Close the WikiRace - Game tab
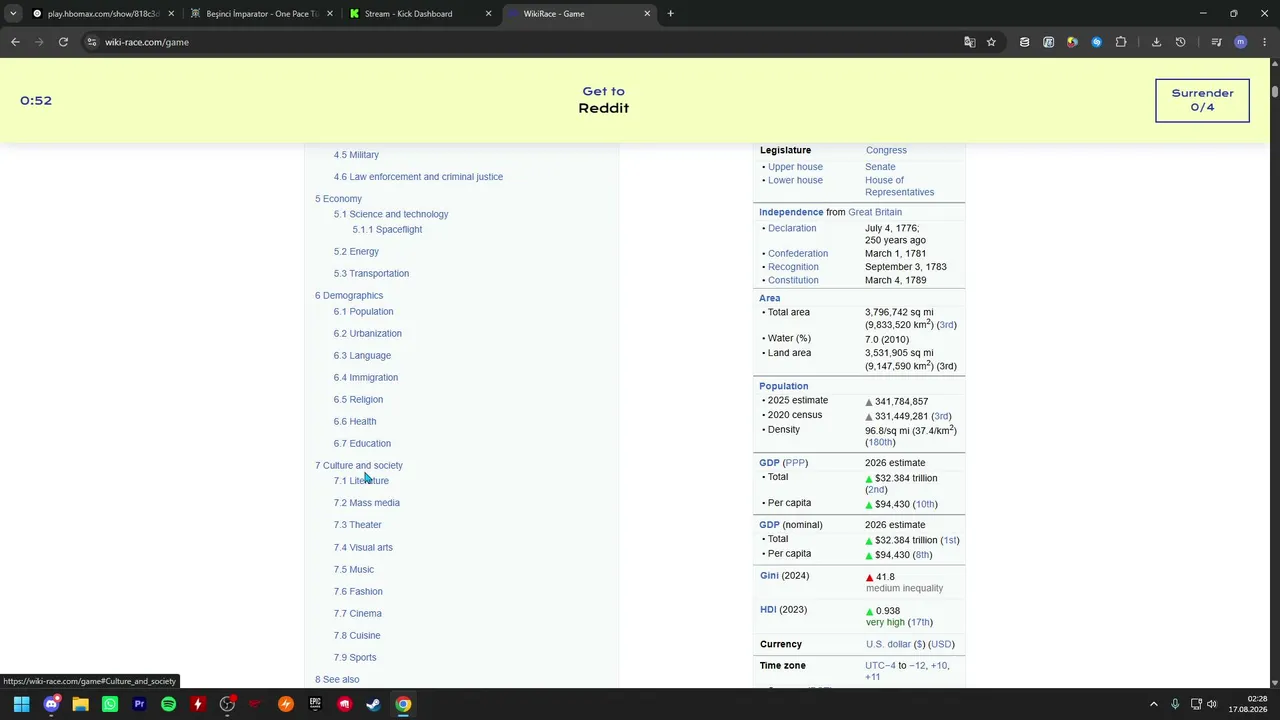The image size is (1280, 720). [647, 14]
